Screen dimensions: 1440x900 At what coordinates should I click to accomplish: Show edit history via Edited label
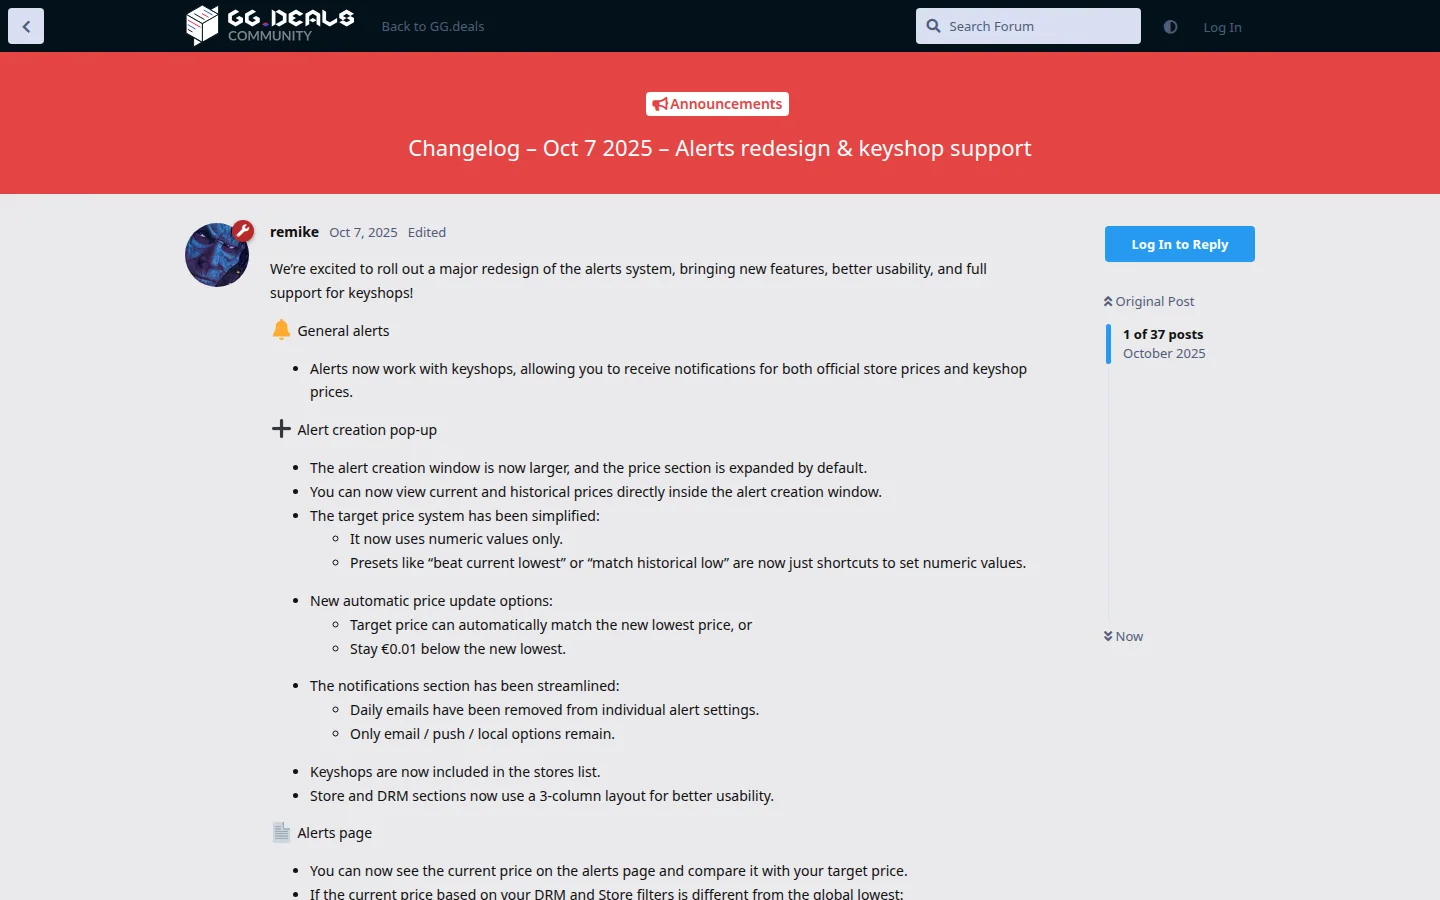pos(427,232)
